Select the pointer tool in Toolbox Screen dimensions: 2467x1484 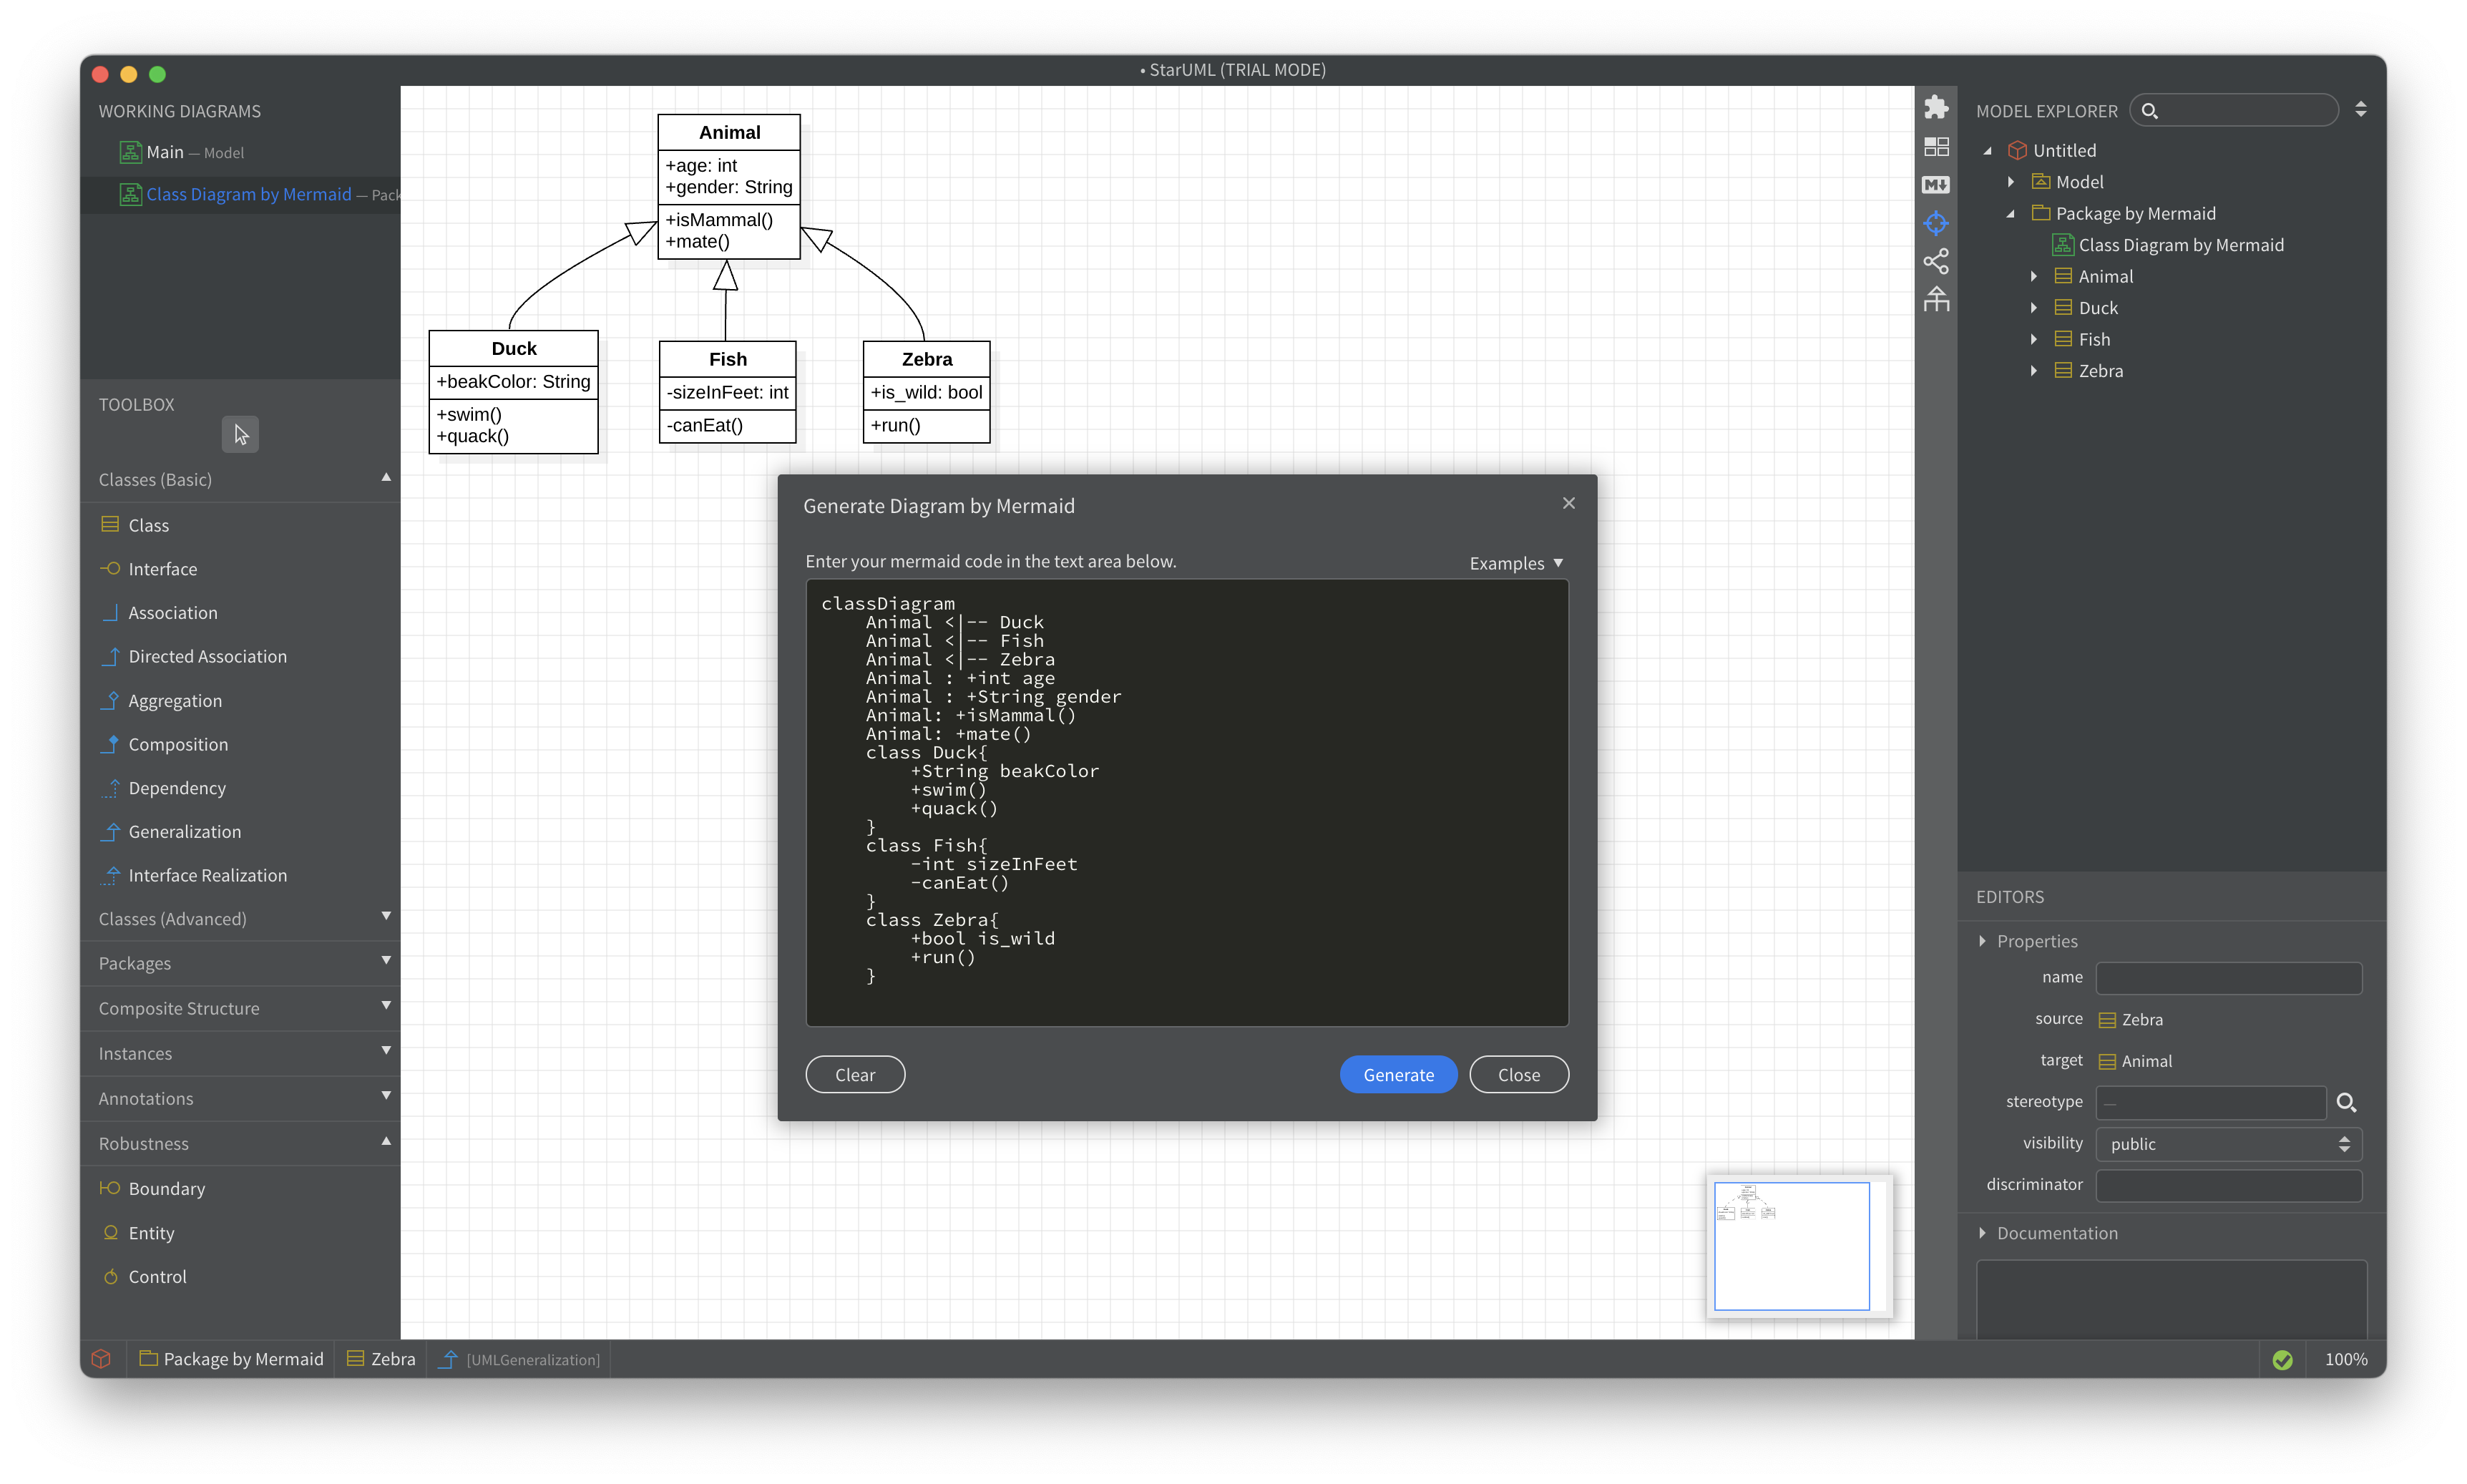(240, 434)
